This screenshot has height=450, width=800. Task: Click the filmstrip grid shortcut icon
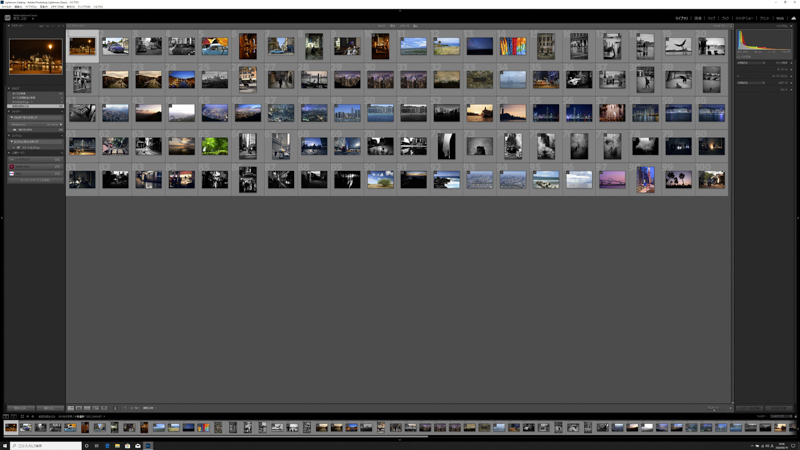coord(22,416)
